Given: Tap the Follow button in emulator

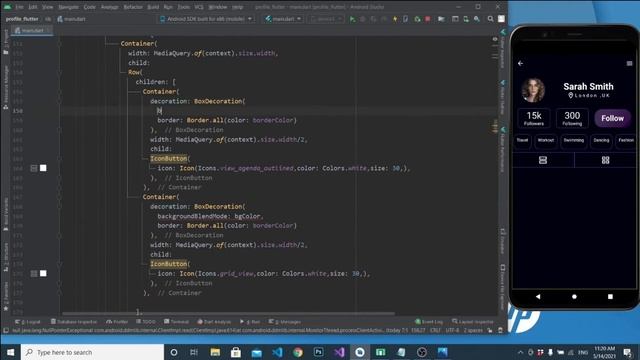Looking at the screenshot, I should pos(612,118).
